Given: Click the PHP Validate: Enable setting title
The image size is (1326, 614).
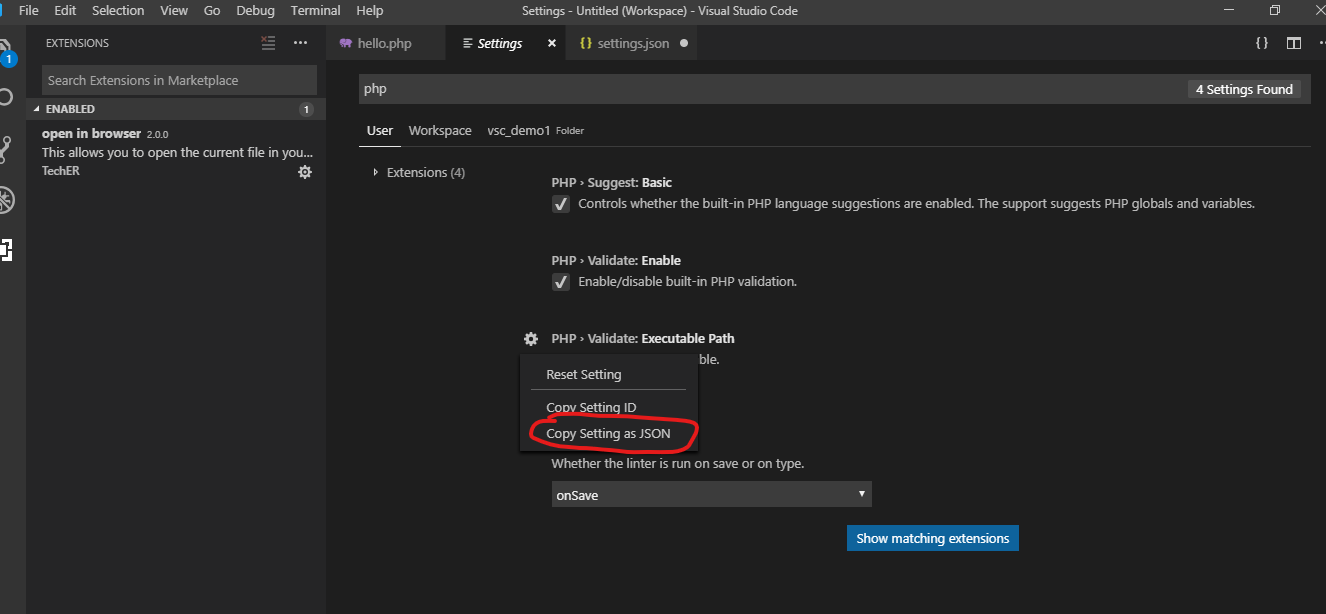Looking at the screenshot, I should pyautogui.click(x=616, y=261).
